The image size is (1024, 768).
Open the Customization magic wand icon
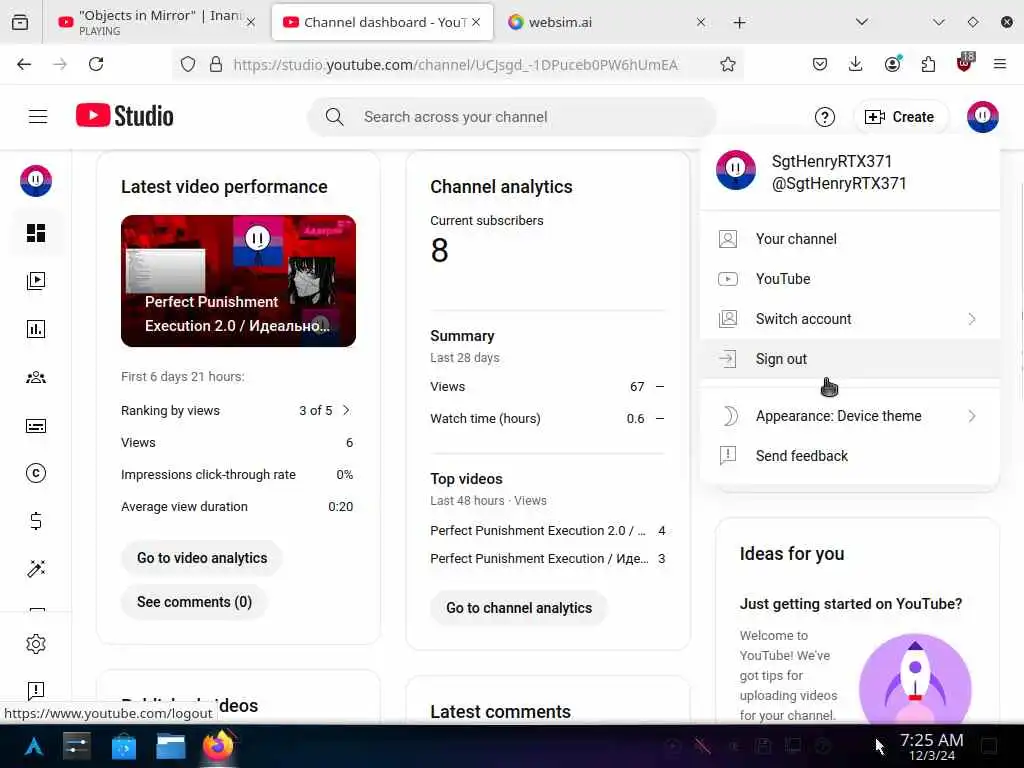36,569
